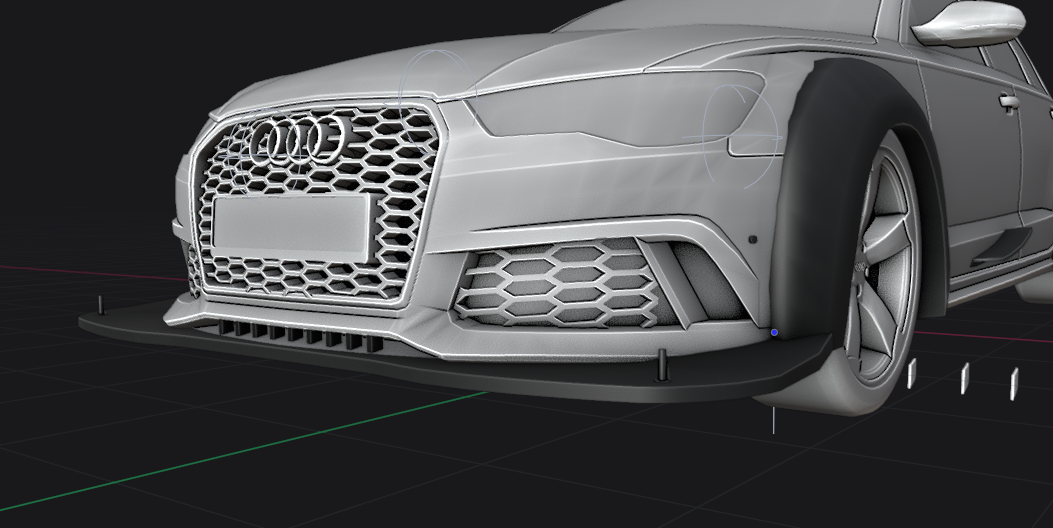Select the door handle on the front door
The width and height of the screenshot is (1053, 528).
coord(1009,101)
